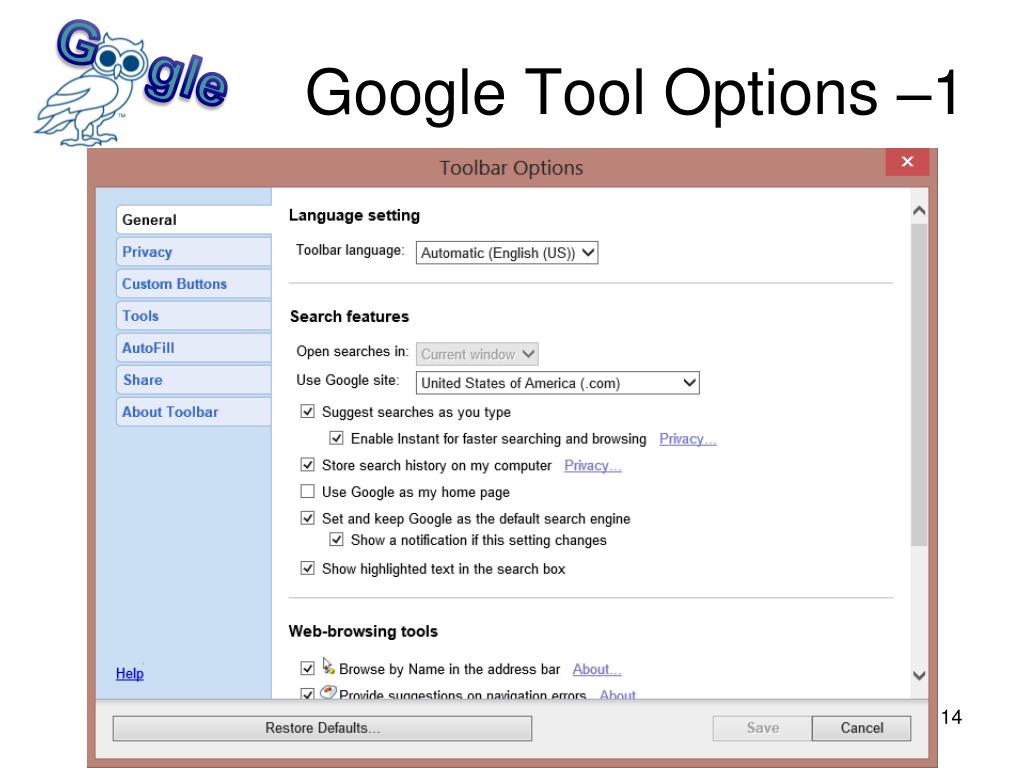Select the General tab

pyautogui.click(x=194, y=219)
